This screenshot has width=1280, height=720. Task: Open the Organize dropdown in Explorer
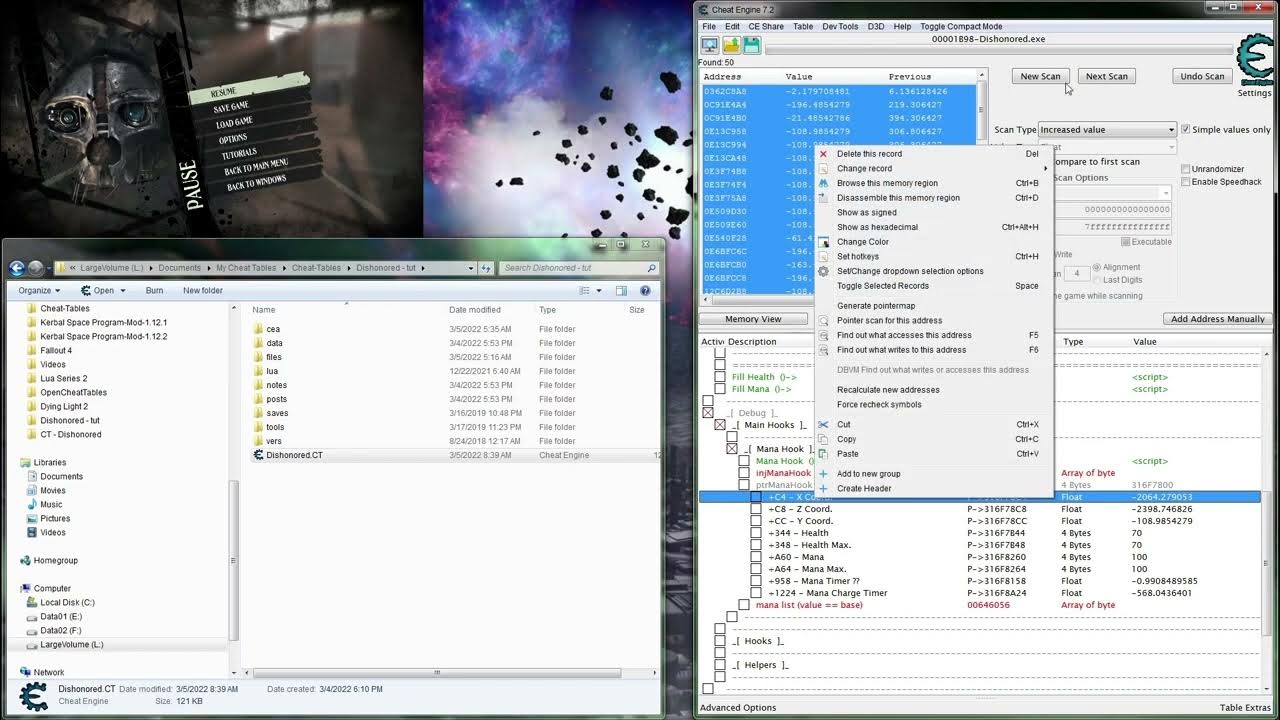click(x=41, y=291)
